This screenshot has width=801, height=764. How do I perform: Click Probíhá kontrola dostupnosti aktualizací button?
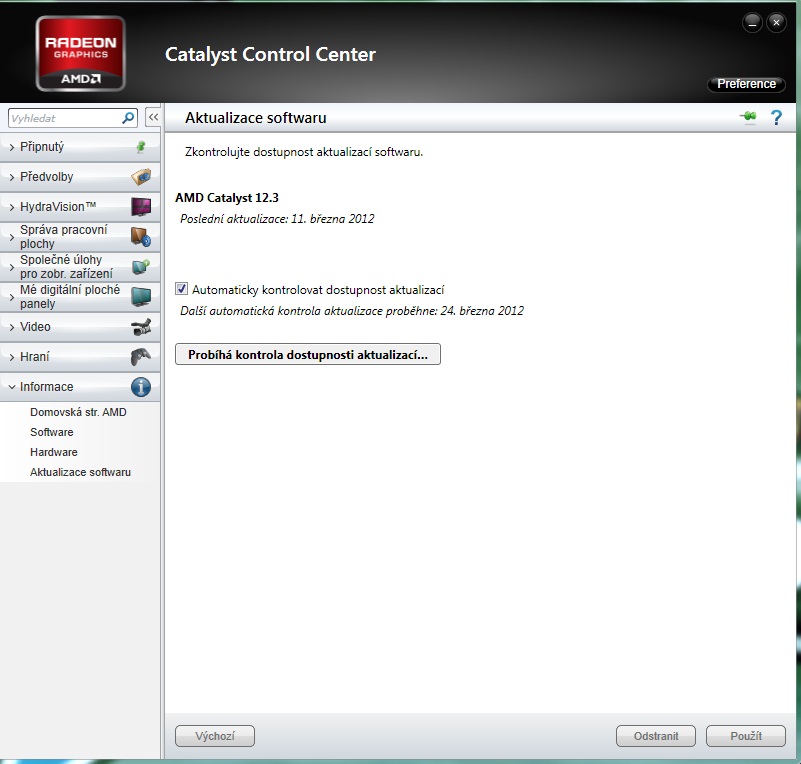(308, 354)
